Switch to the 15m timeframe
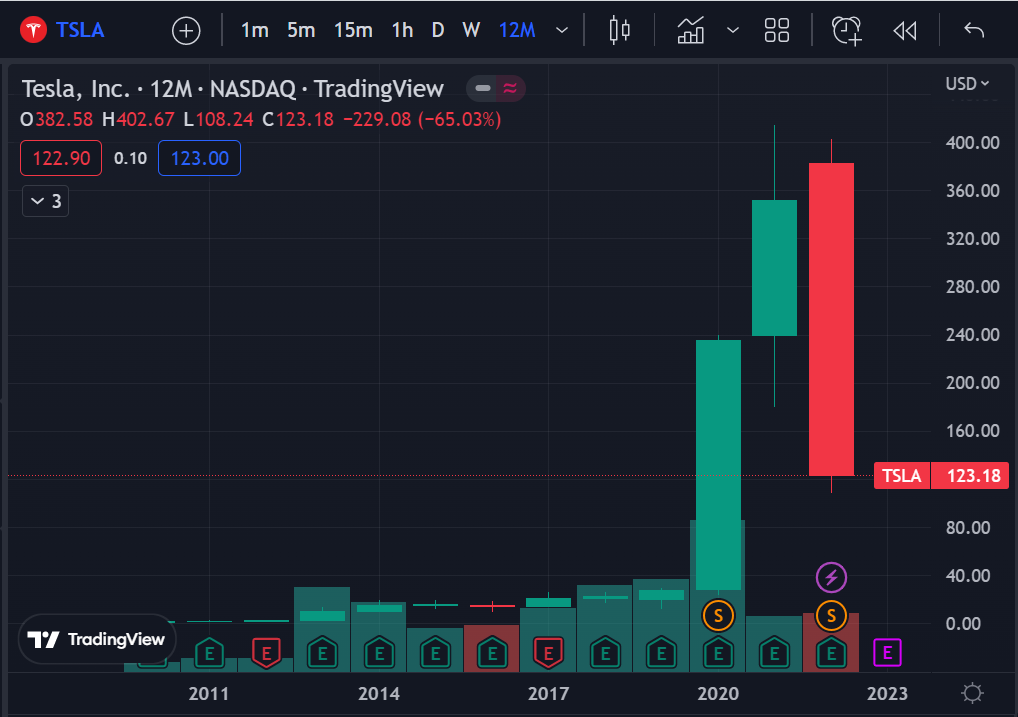 (353, 30)
